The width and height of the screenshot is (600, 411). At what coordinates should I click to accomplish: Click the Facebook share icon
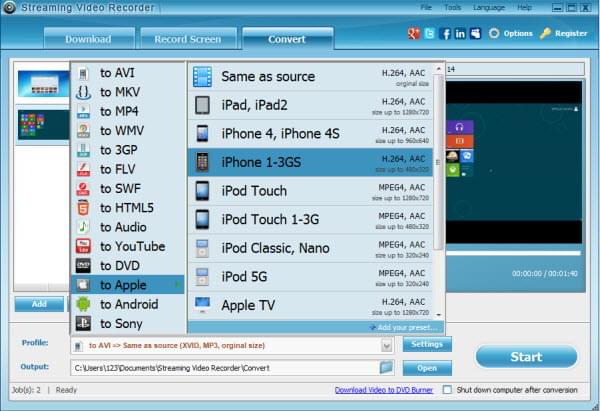pos(445,34)
